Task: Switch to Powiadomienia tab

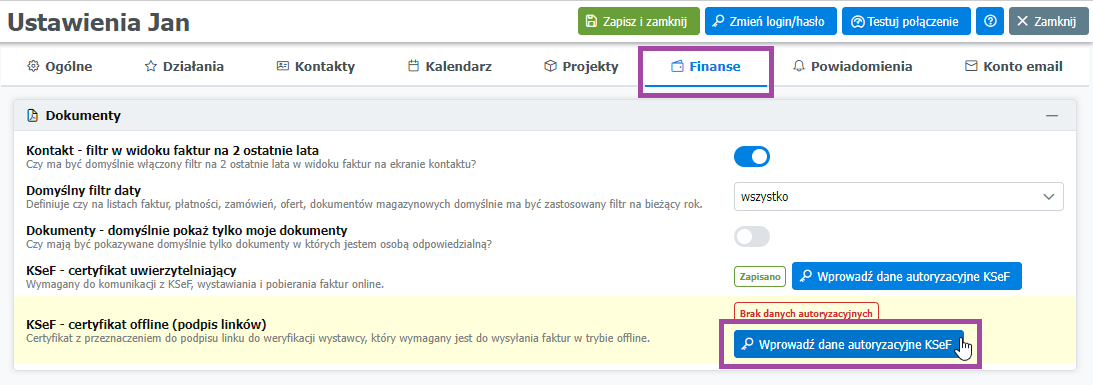Action: pyautogui.click(x=853, y=67)
